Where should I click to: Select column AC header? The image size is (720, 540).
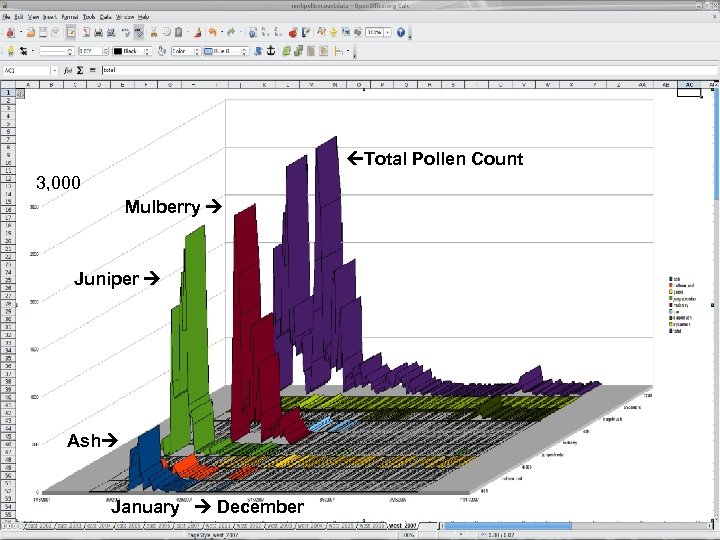click(x=689, y=84)
